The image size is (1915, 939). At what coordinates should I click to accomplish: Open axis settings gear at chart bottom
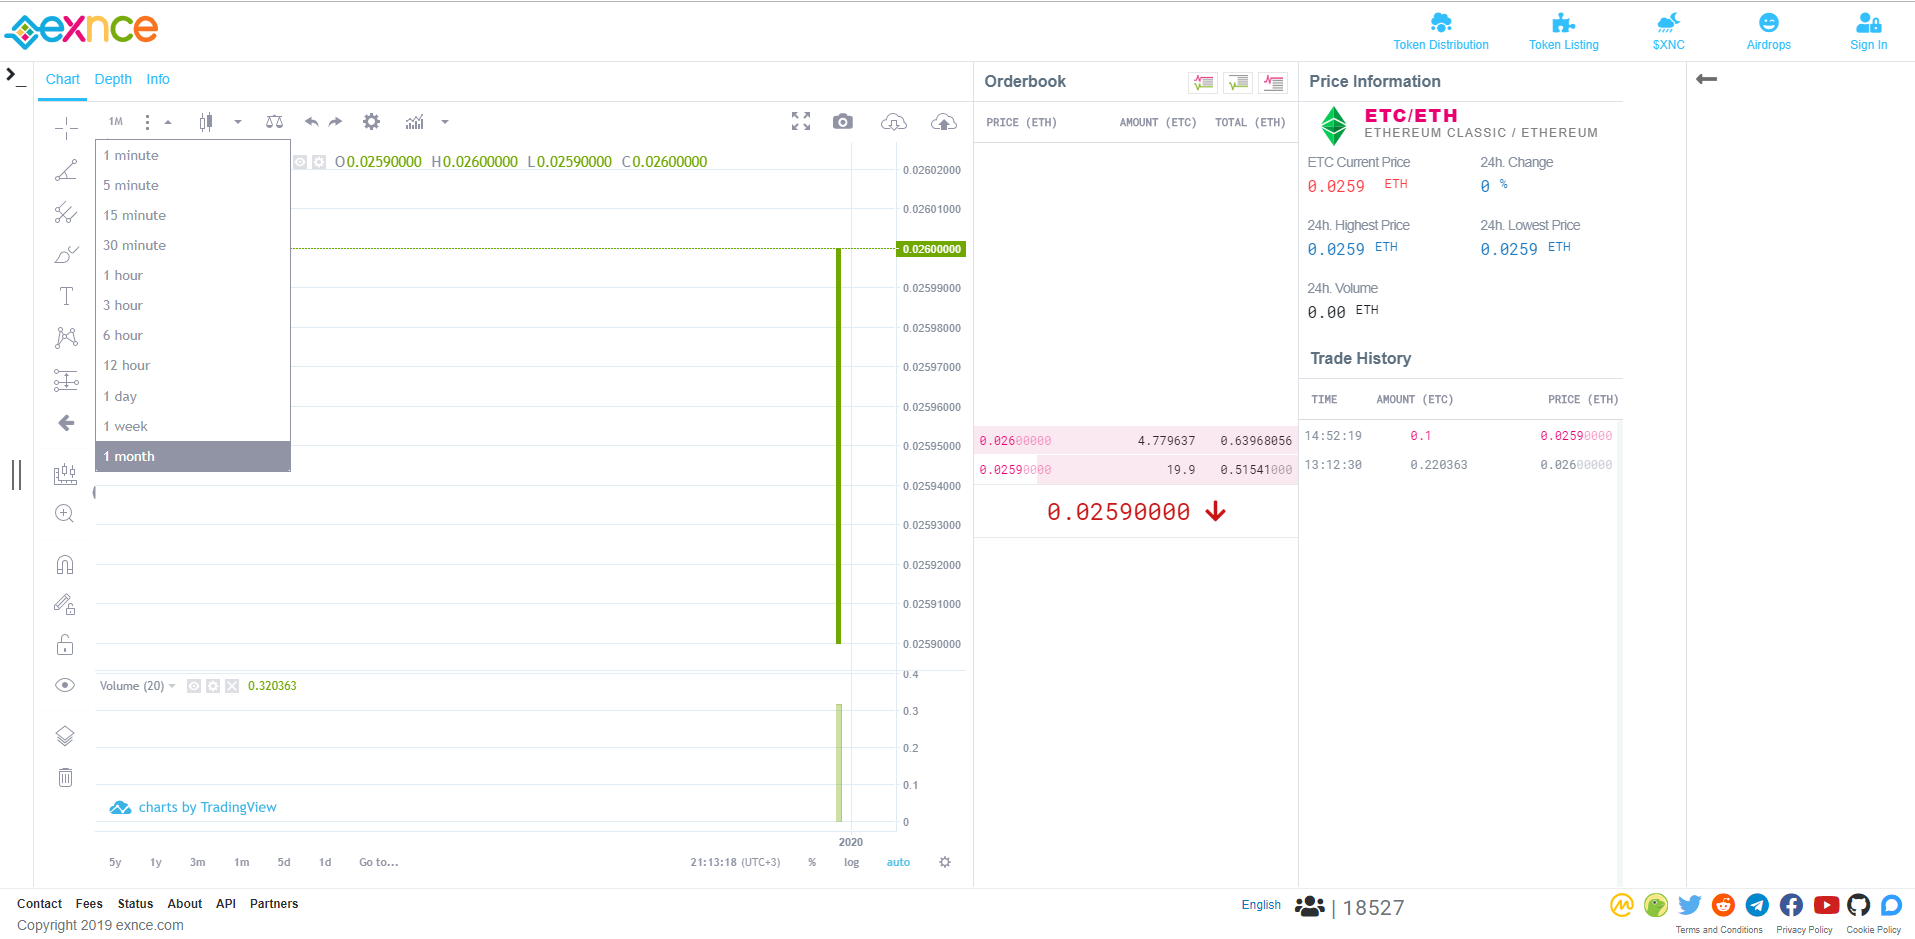[945, 862]
